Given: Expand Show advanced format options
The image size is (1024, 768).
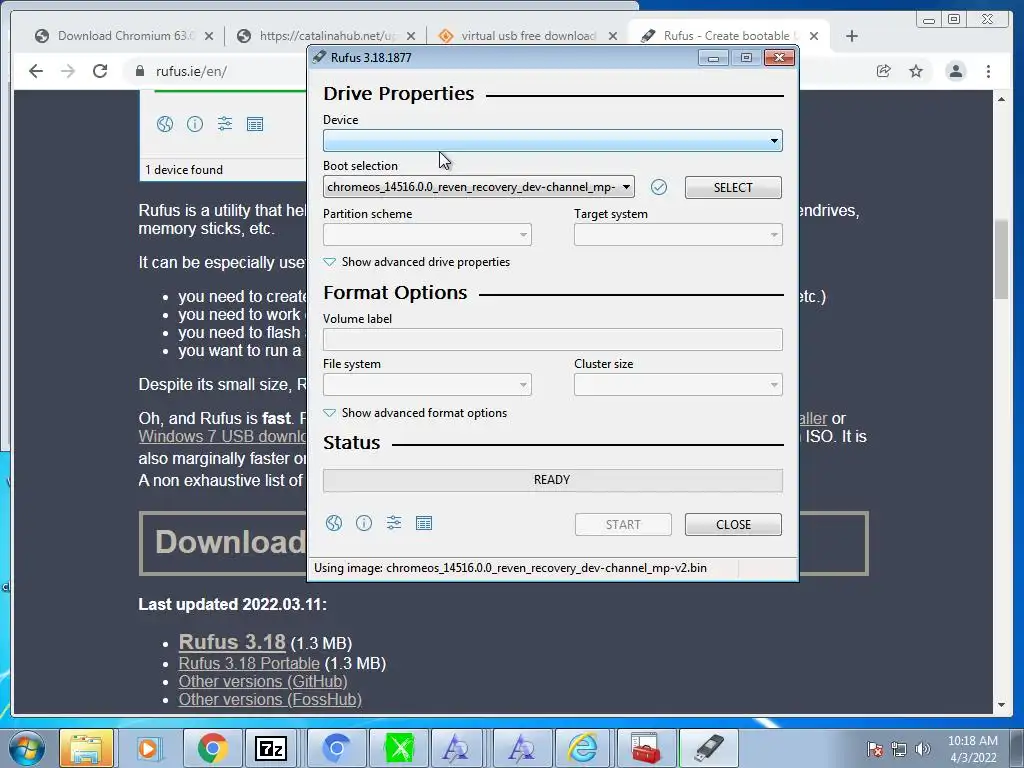Looking at the screenshot, I should pos(415,413).
